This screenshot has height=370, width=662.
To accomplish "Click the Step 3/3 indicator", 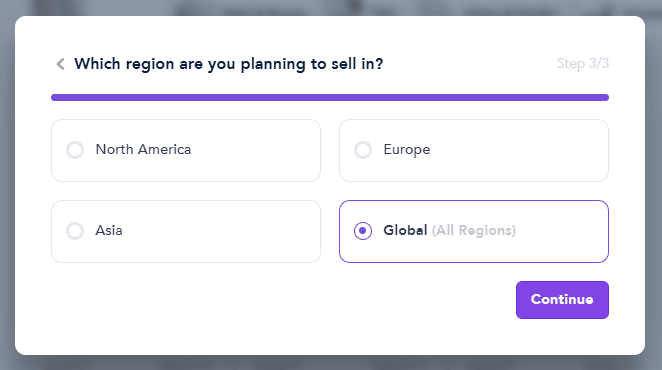I will (583, 63).
